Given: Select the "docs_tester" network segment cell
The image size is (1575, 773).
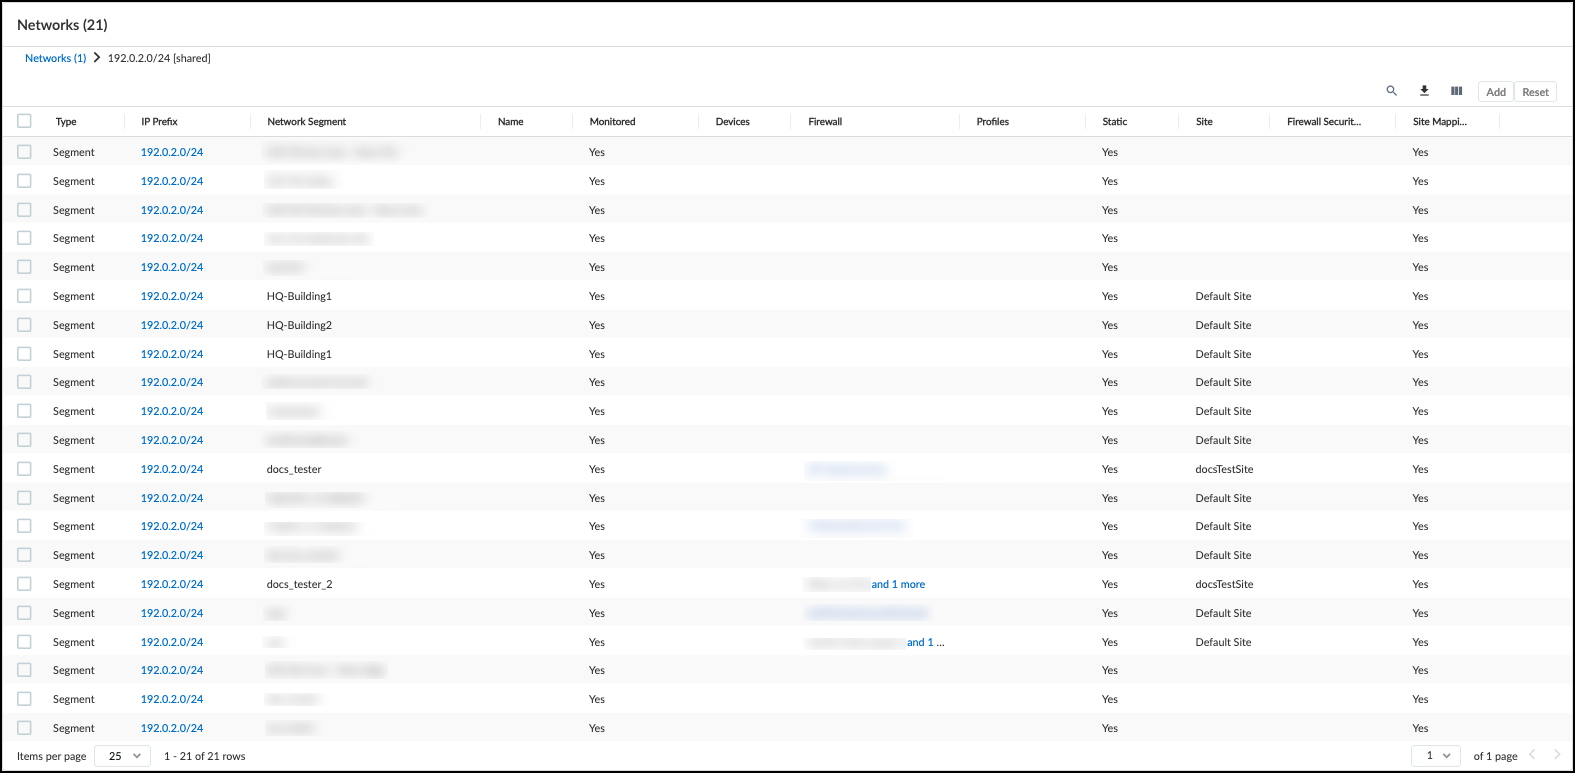Looking at the screenshot, I should [x=294, y=469].
